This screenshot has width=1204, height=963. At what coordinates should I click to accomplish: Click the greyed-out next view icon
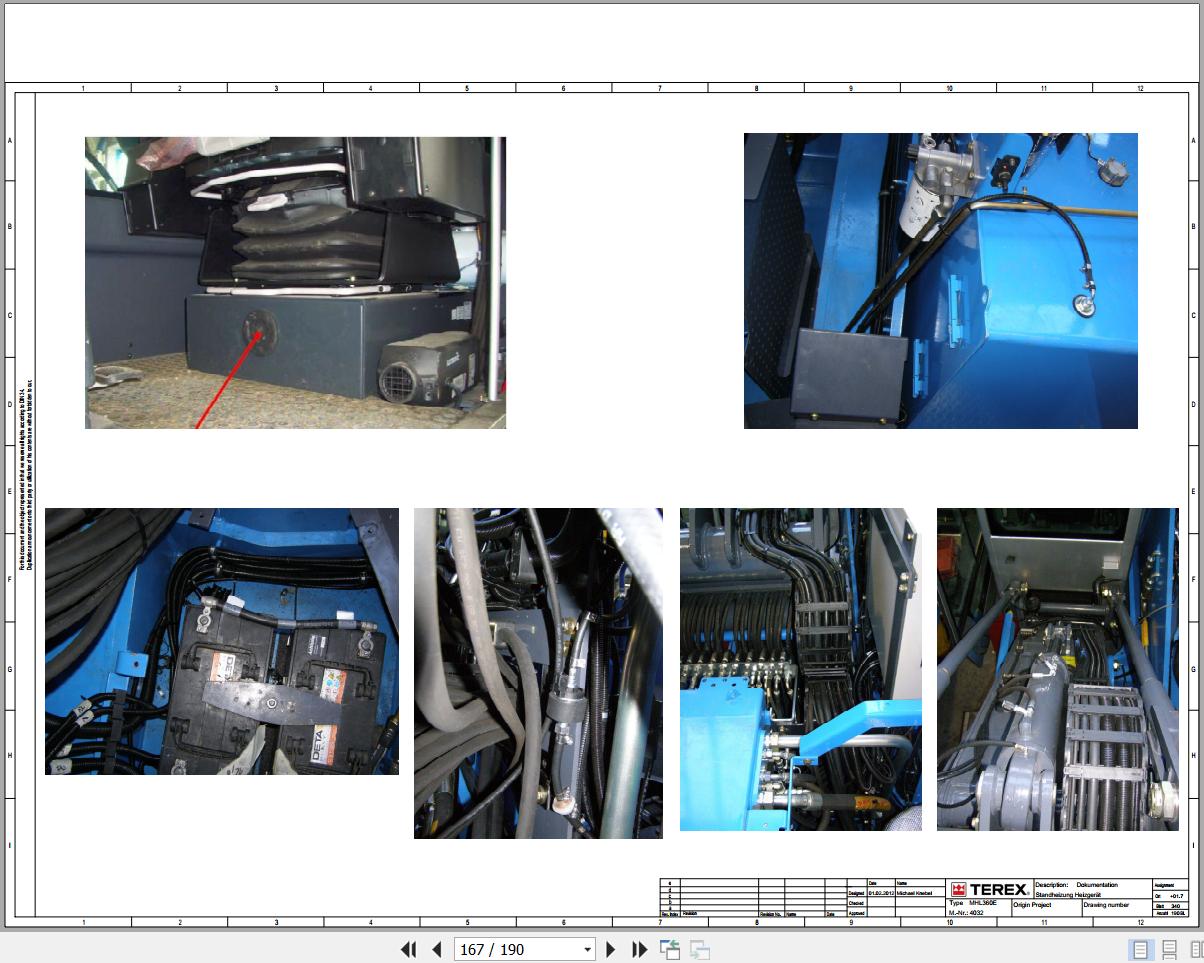coord(700,949)
